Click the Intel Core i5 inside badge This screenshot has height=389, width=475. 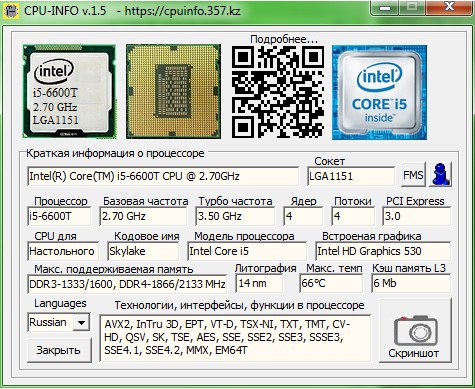379,92
